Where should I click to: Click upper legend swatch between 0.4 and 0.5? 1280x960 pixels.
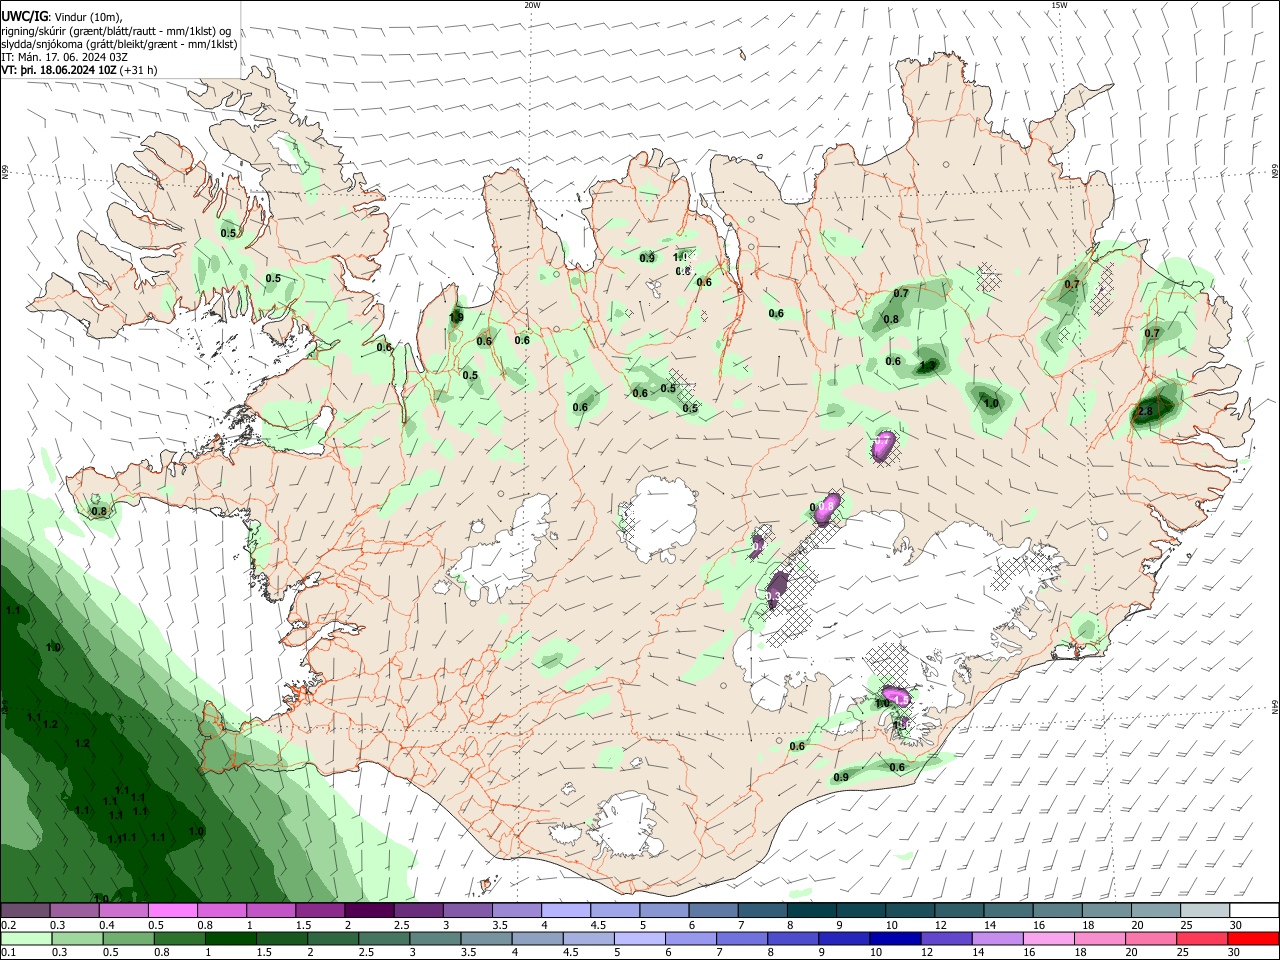(x=123, y=910)
